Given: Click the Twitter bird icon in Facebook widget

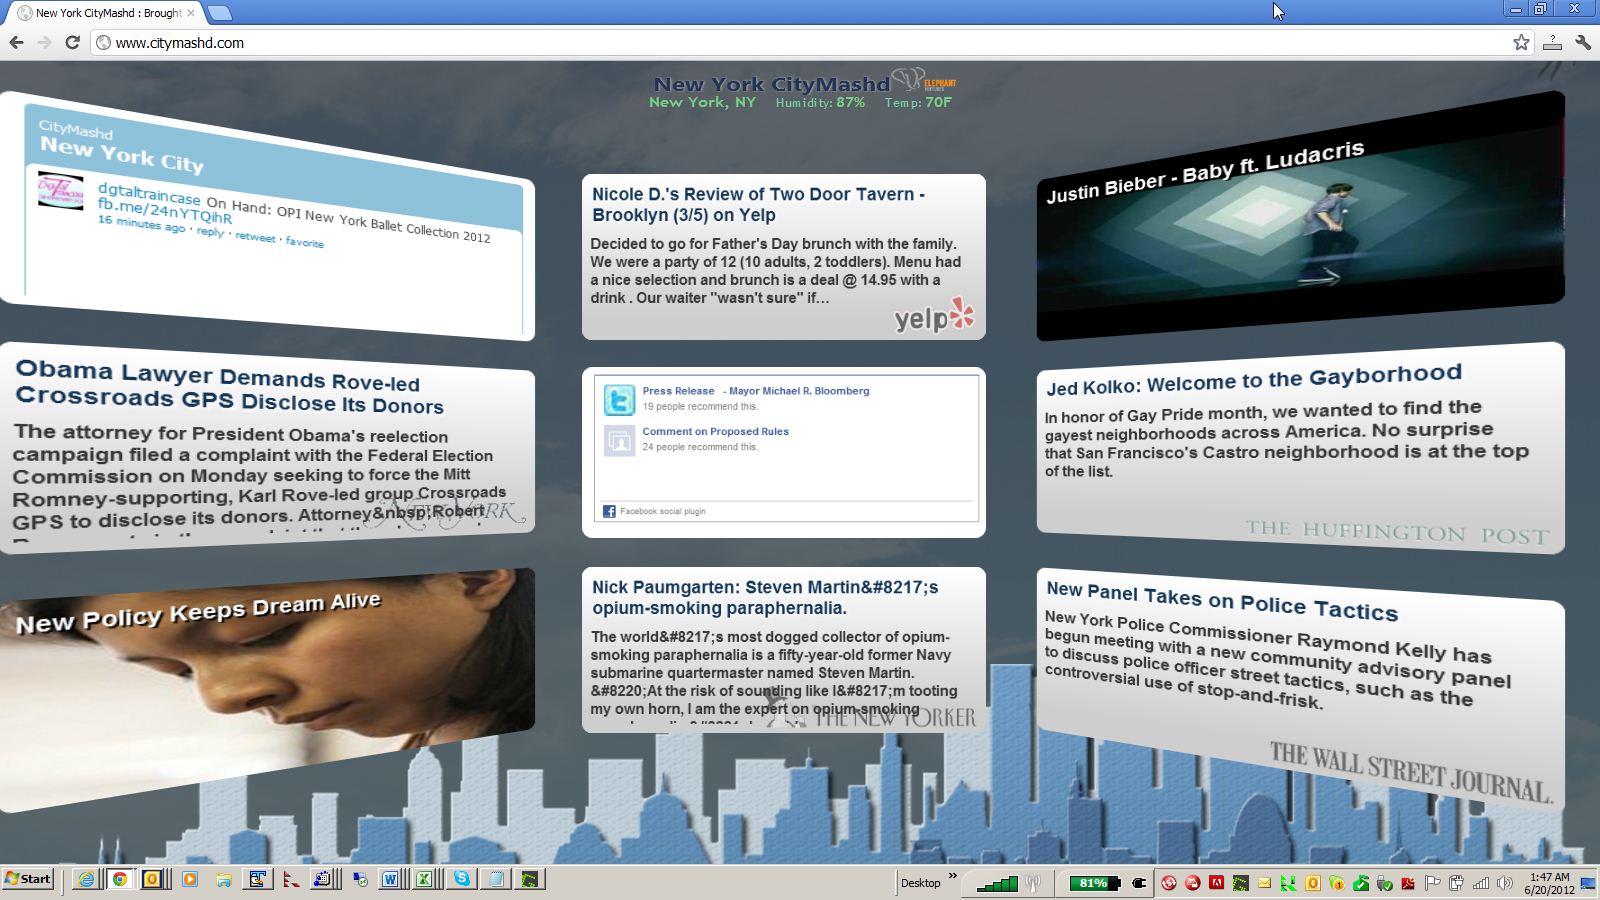Looking at the screenshot, I should coord(619,400).
